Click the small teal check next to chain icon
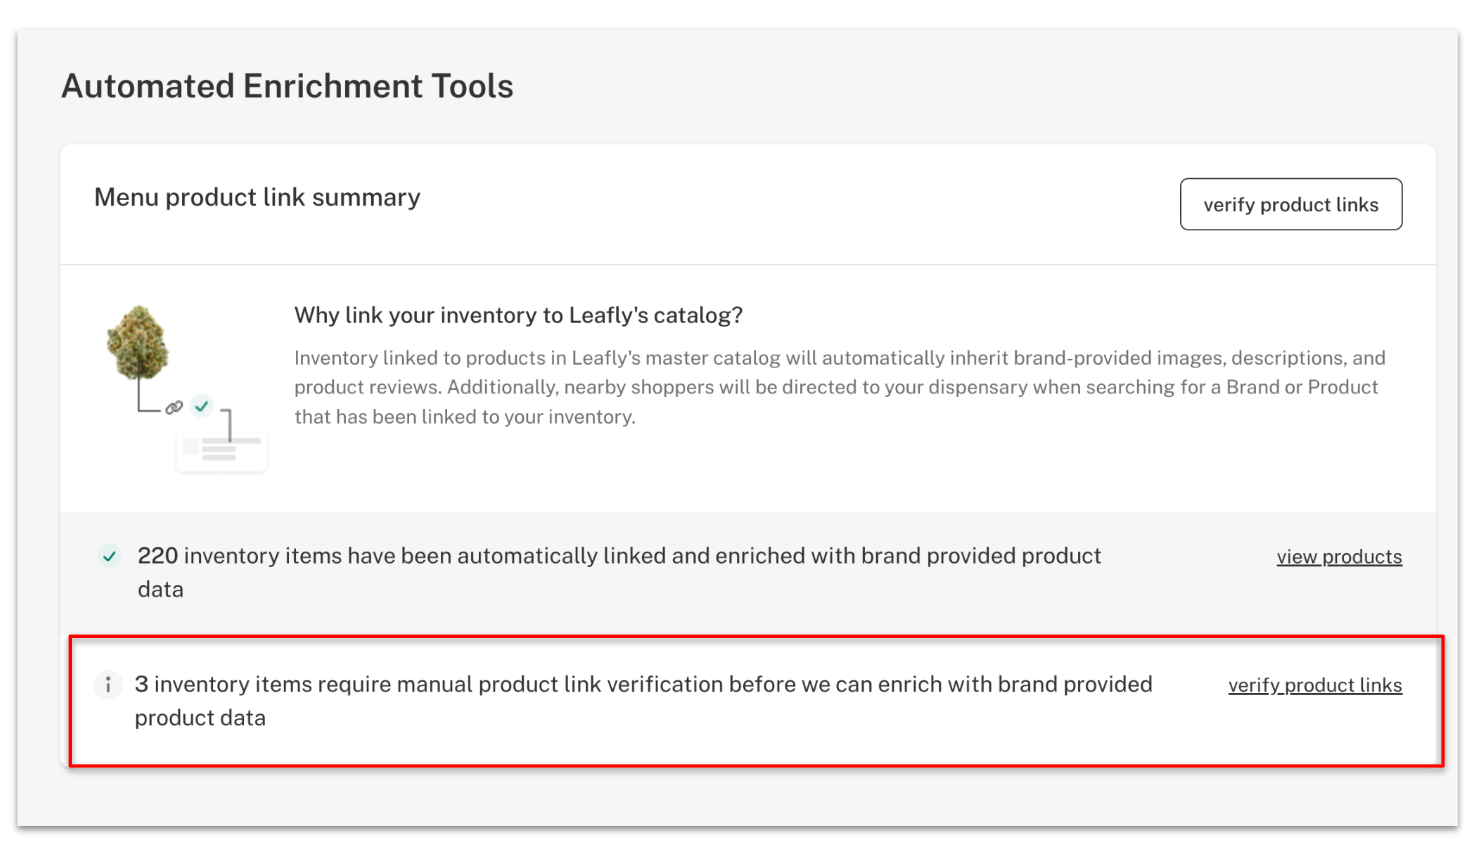 (x=202, y=405)
